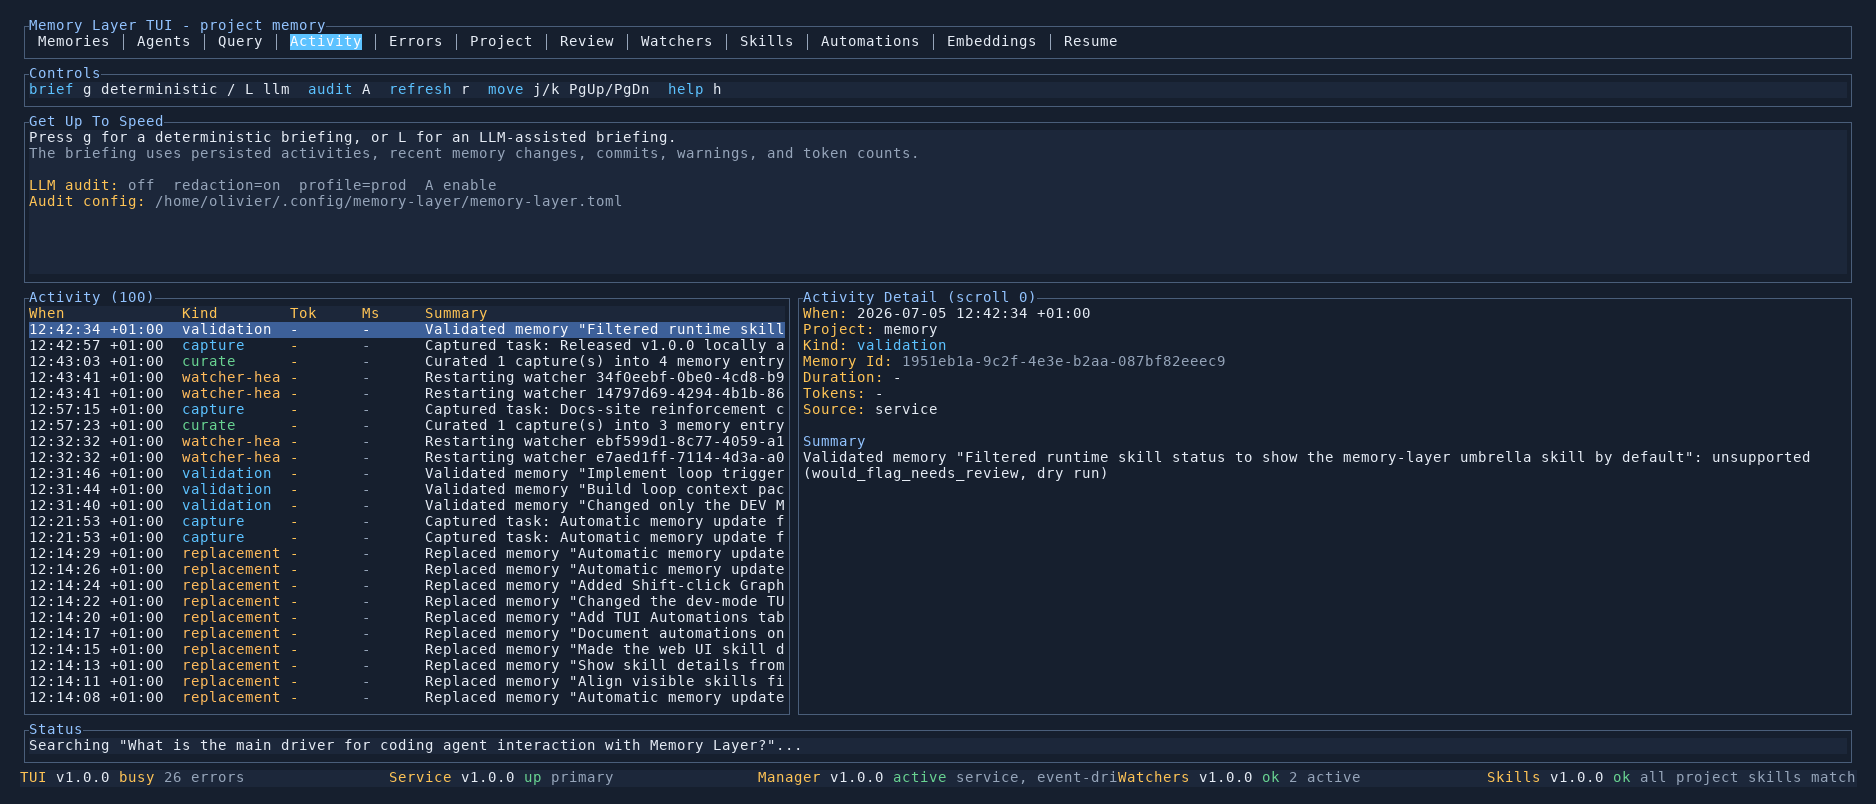Select the 'Add TUI Automations tab' replacement row

[x=407, y=617]
